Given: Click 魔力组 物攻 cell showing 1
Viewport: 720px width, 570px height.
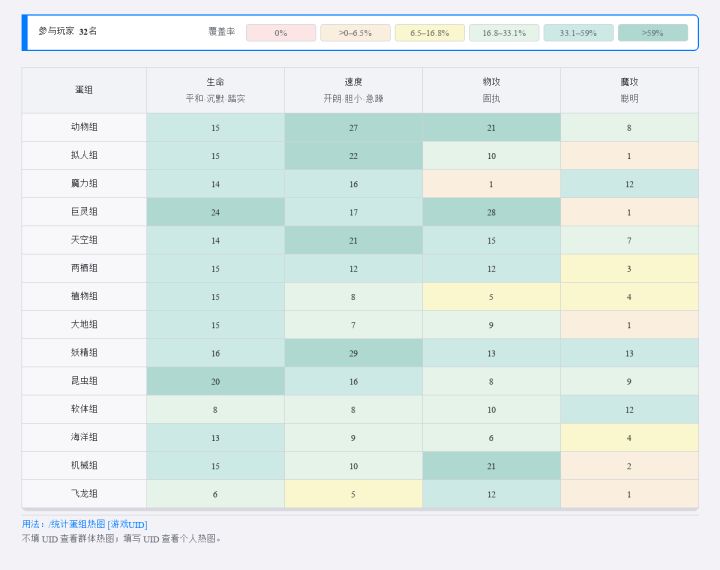Looking at the screenshot, I should (x=491, y=184).
